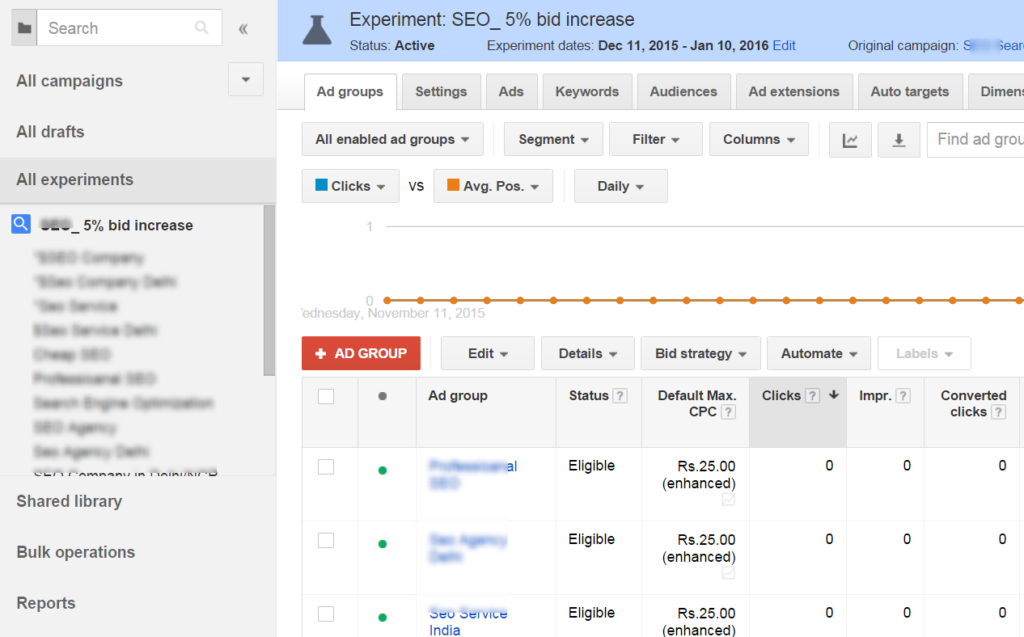Viewport: 1024px width, 637px height.
Task: Click the download report icon
Action: (x=898, y=139)
